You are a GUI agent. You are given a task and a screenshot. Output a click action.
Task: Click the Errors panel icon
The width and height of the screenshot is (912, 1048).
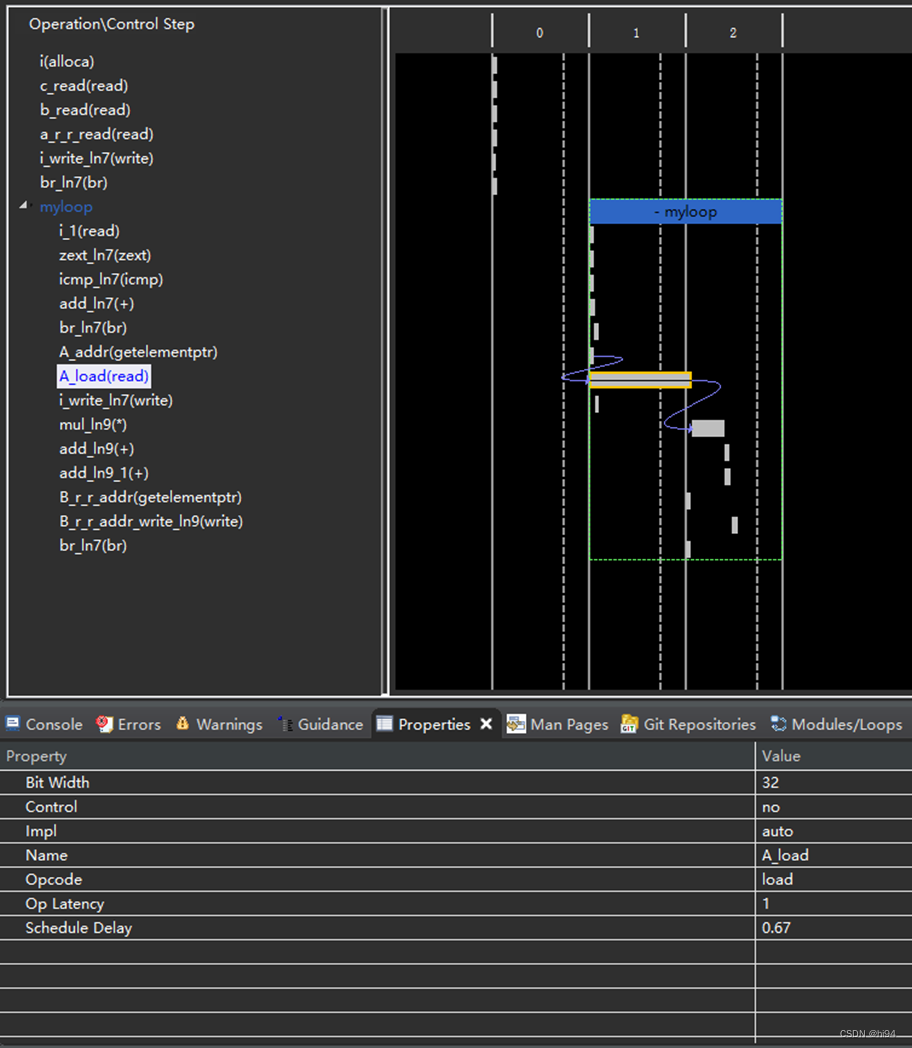[102, 724]
